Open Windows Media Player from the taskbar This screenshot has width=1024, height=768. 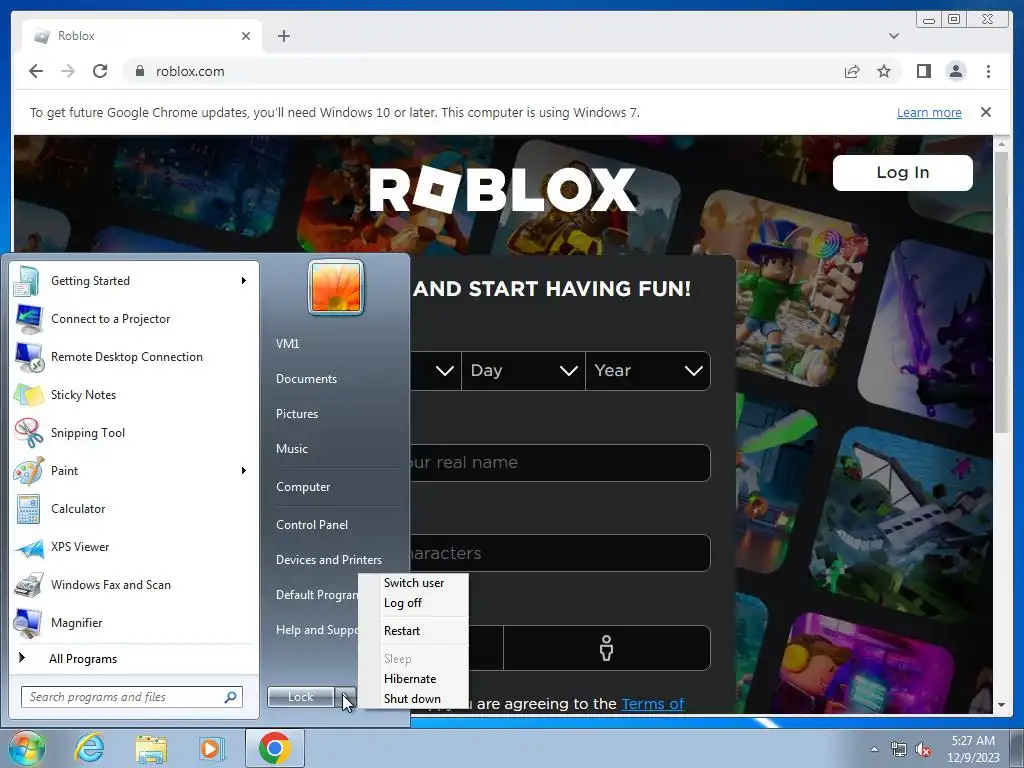point(212,748)
